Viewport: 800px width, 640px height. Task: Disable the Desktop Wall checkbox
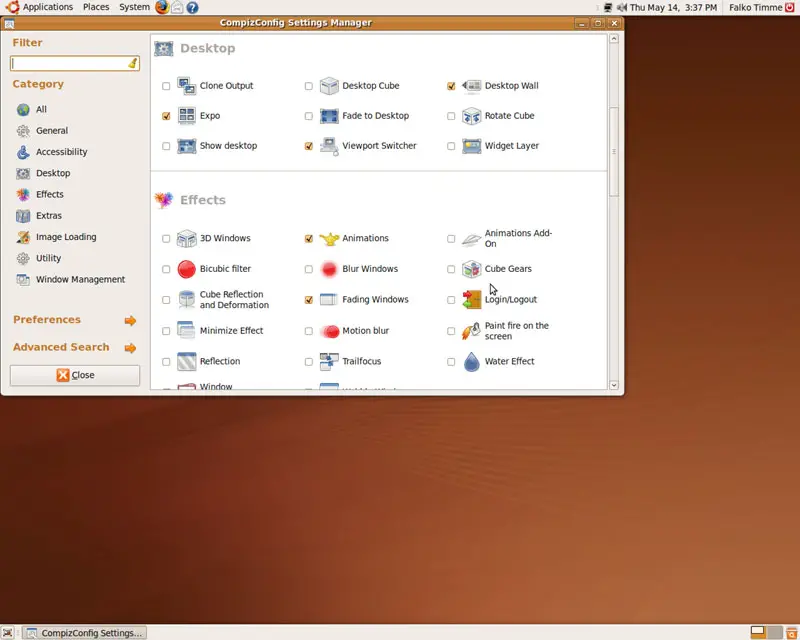[451, 86]
